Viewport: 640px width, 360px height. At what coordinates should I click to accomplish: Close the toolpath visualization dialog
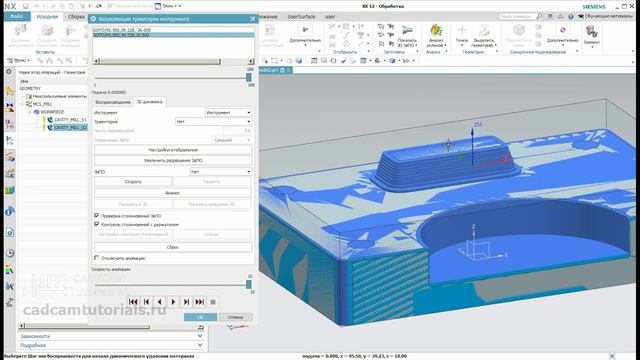pyautogui.click(x=252, y=19)
